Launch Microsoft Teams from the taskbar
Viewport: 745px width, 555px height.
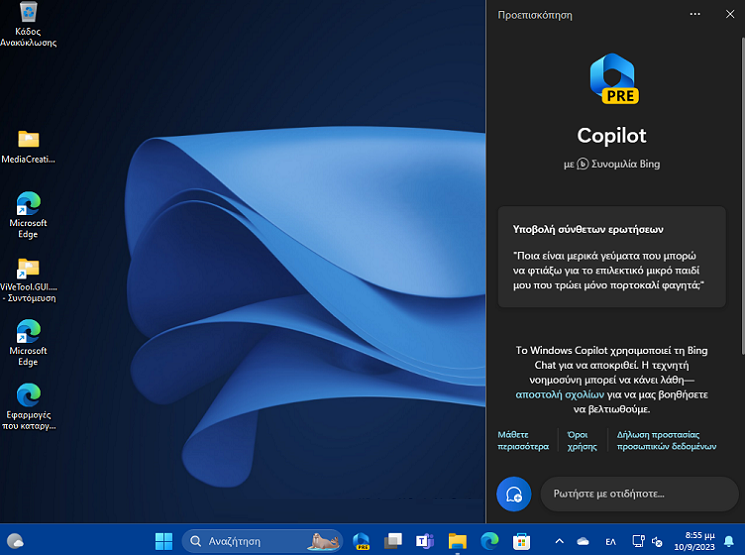(x=425, y=541)
